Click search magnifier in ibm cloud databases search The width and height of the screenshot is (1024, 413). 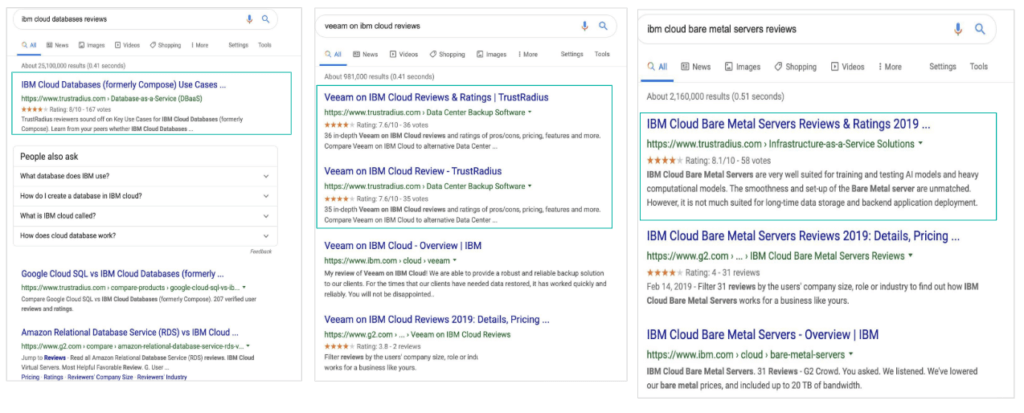pos(266,19)
